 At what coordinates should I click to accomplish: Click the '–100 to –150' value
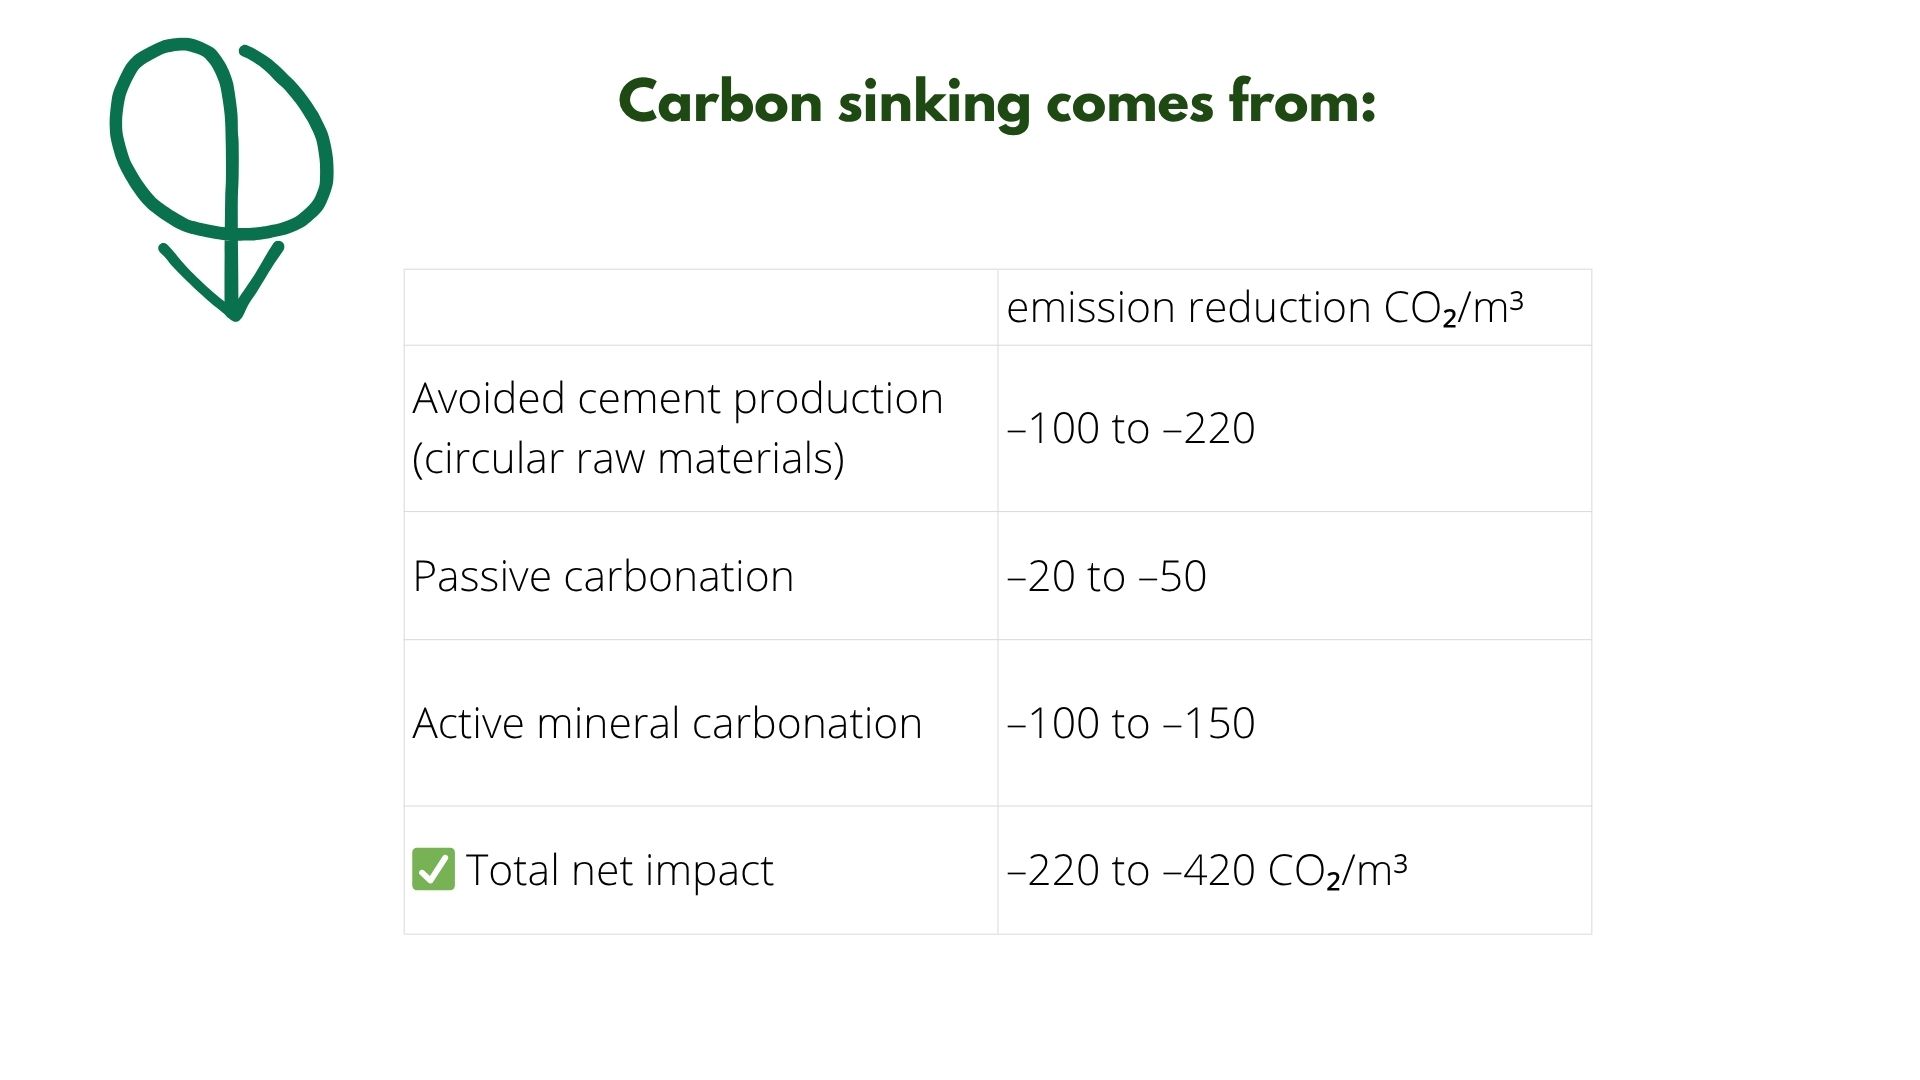coord(1130,723)
